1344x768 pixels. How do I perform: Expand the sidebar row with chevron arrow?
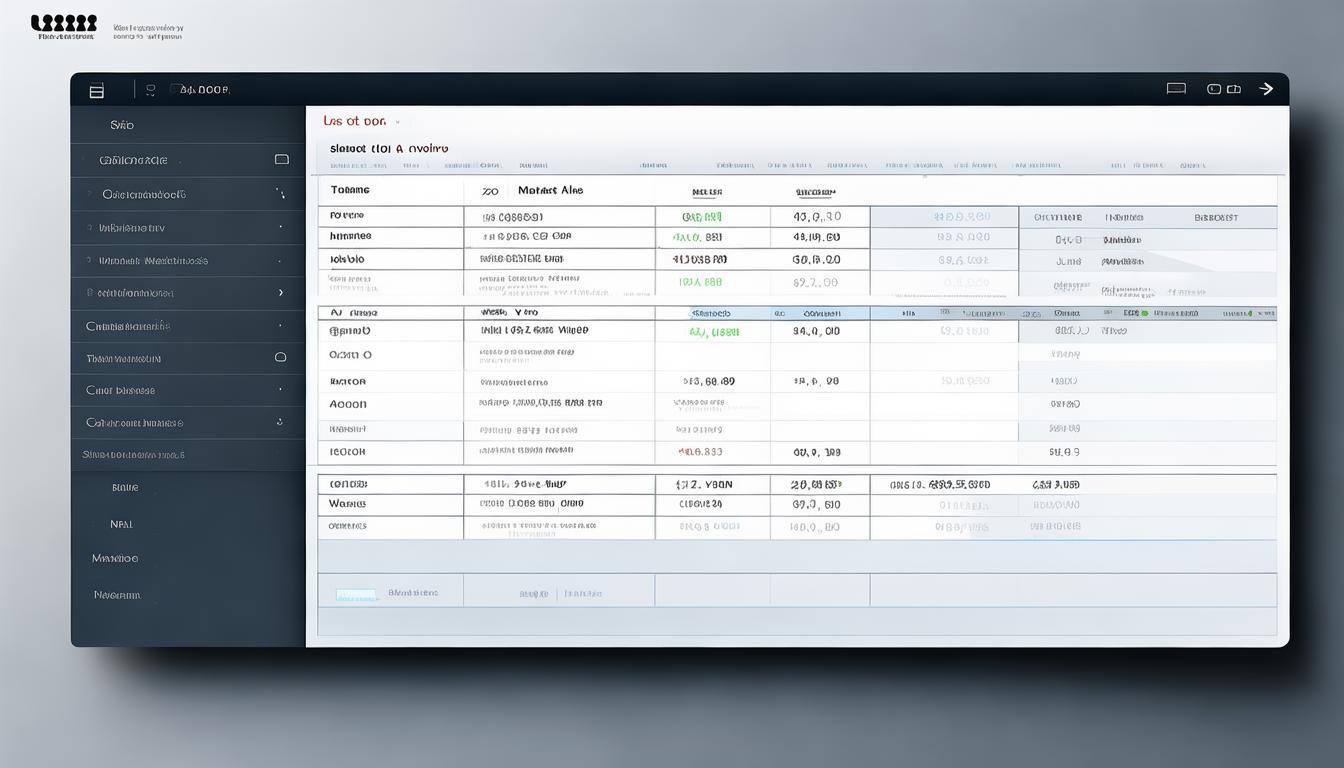(x=280, y=293)
